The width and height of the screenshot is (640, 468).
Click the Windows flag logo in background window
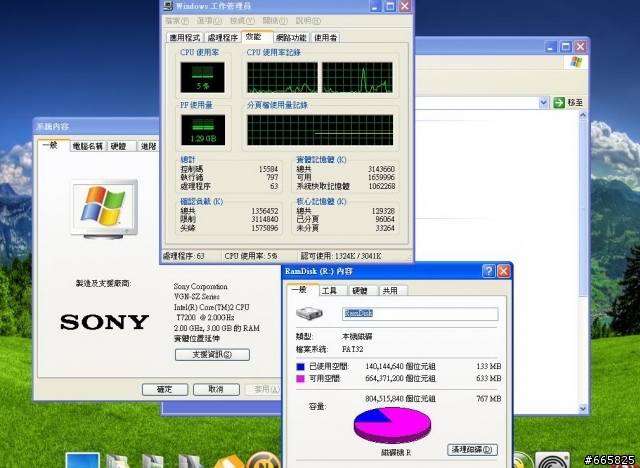click(576, 62)
